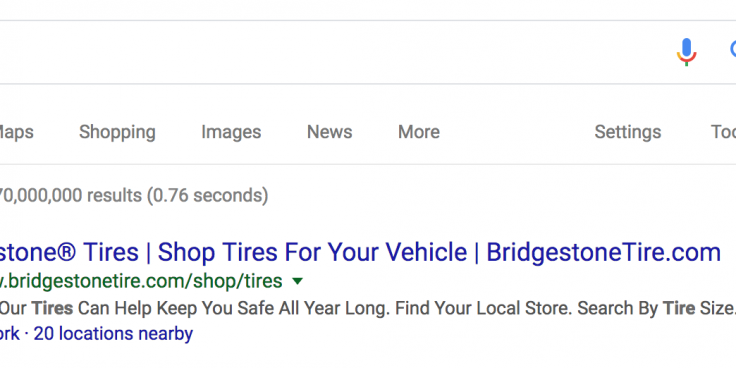Viewport: 736px width, 368px height.
Task: Open the News results tab
Action: 330,132
